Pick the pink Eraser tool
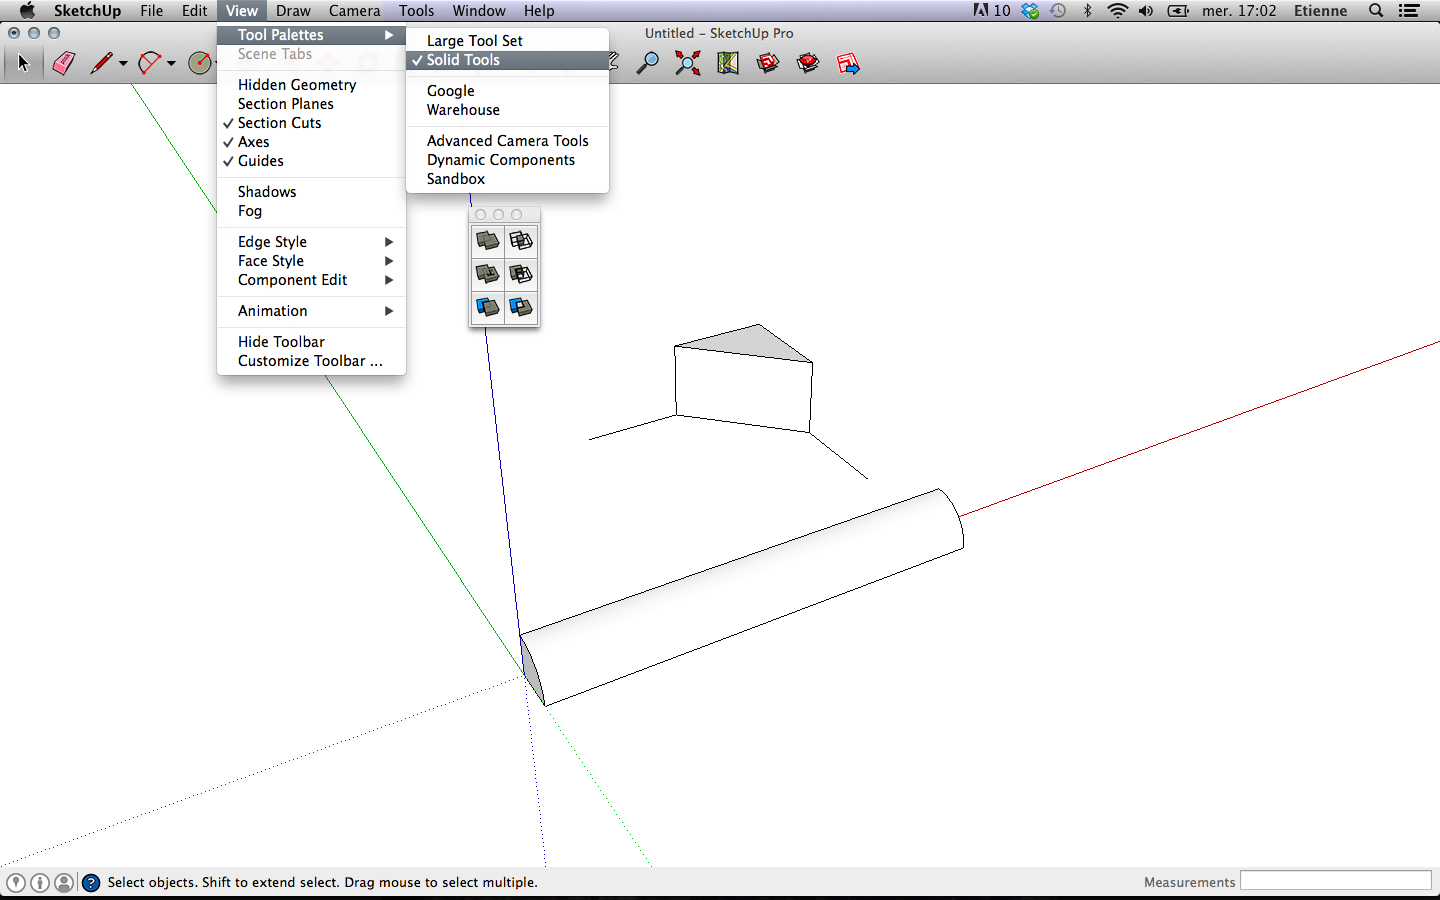This screenshot has width=1440, height=900. coord(64,64)
